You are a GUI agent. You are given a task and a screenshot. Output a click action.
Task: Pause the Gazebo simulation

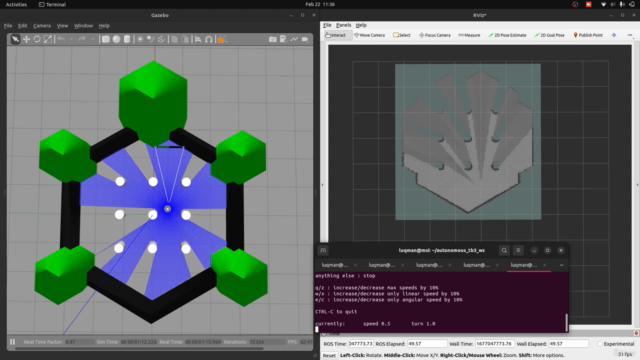click(x=13, y=342)
